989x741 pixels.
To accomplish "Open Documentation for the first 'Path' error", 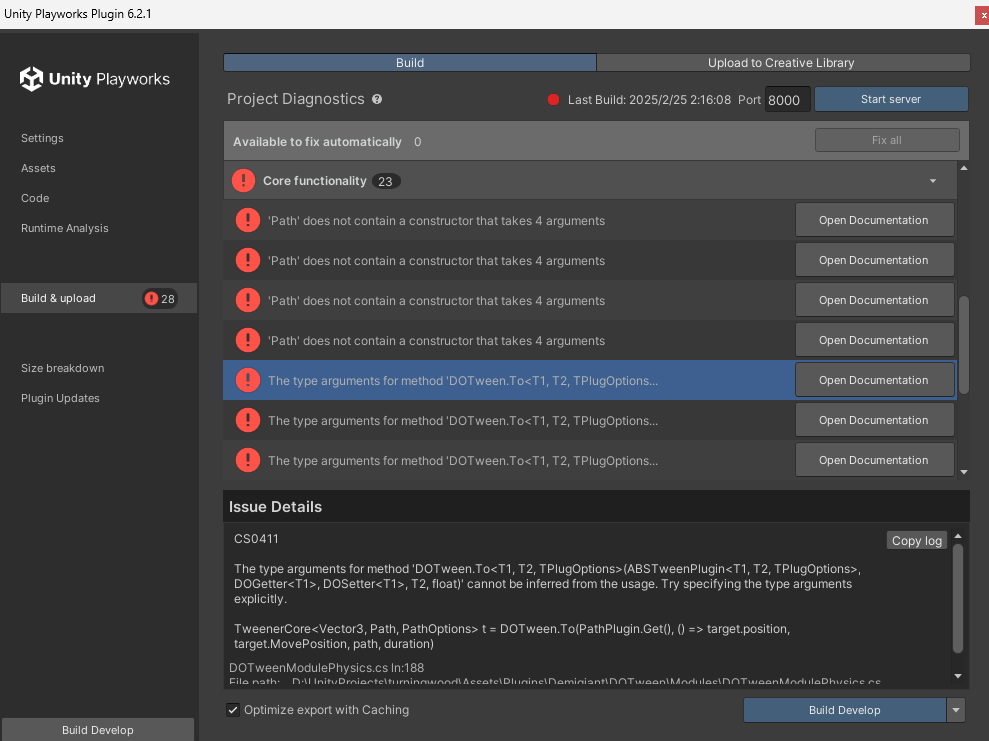I will [x=874, y=220].
